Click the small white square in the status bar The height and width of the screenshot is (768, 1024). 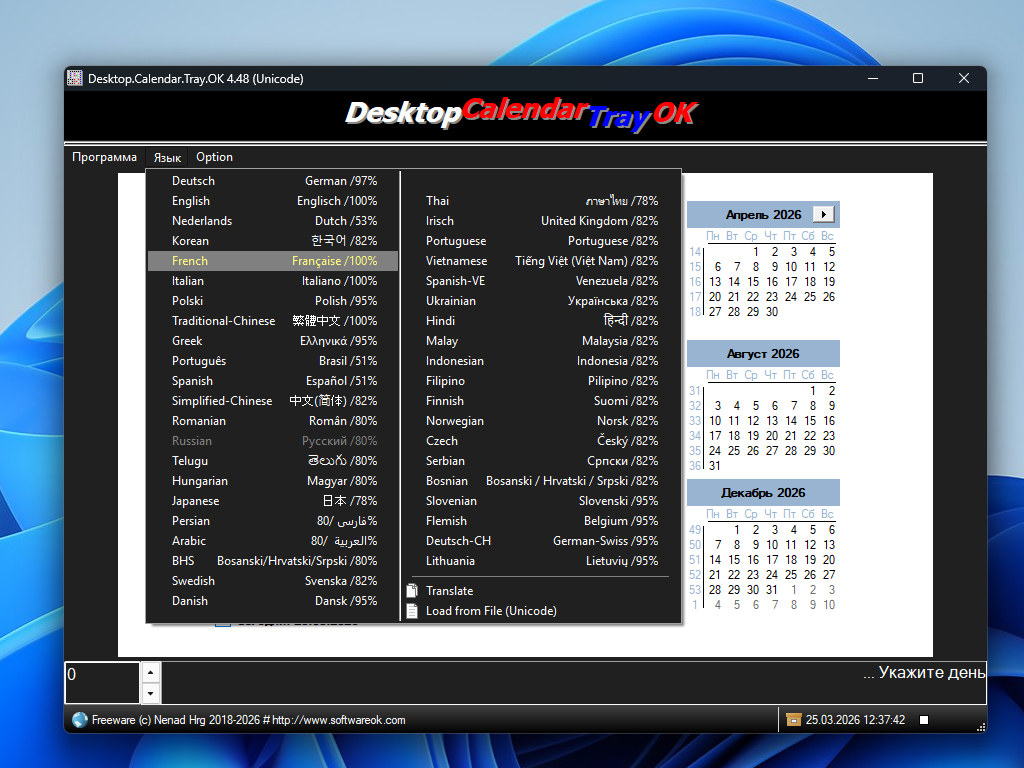[x=924, y=720]
